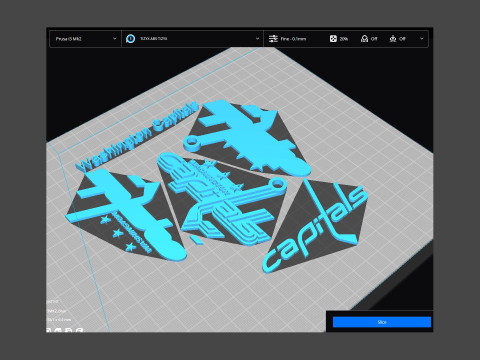Click the print profile sliders icon
Image resolution: width=480 pixels, height=360 pixels.
tap(273, 39)
